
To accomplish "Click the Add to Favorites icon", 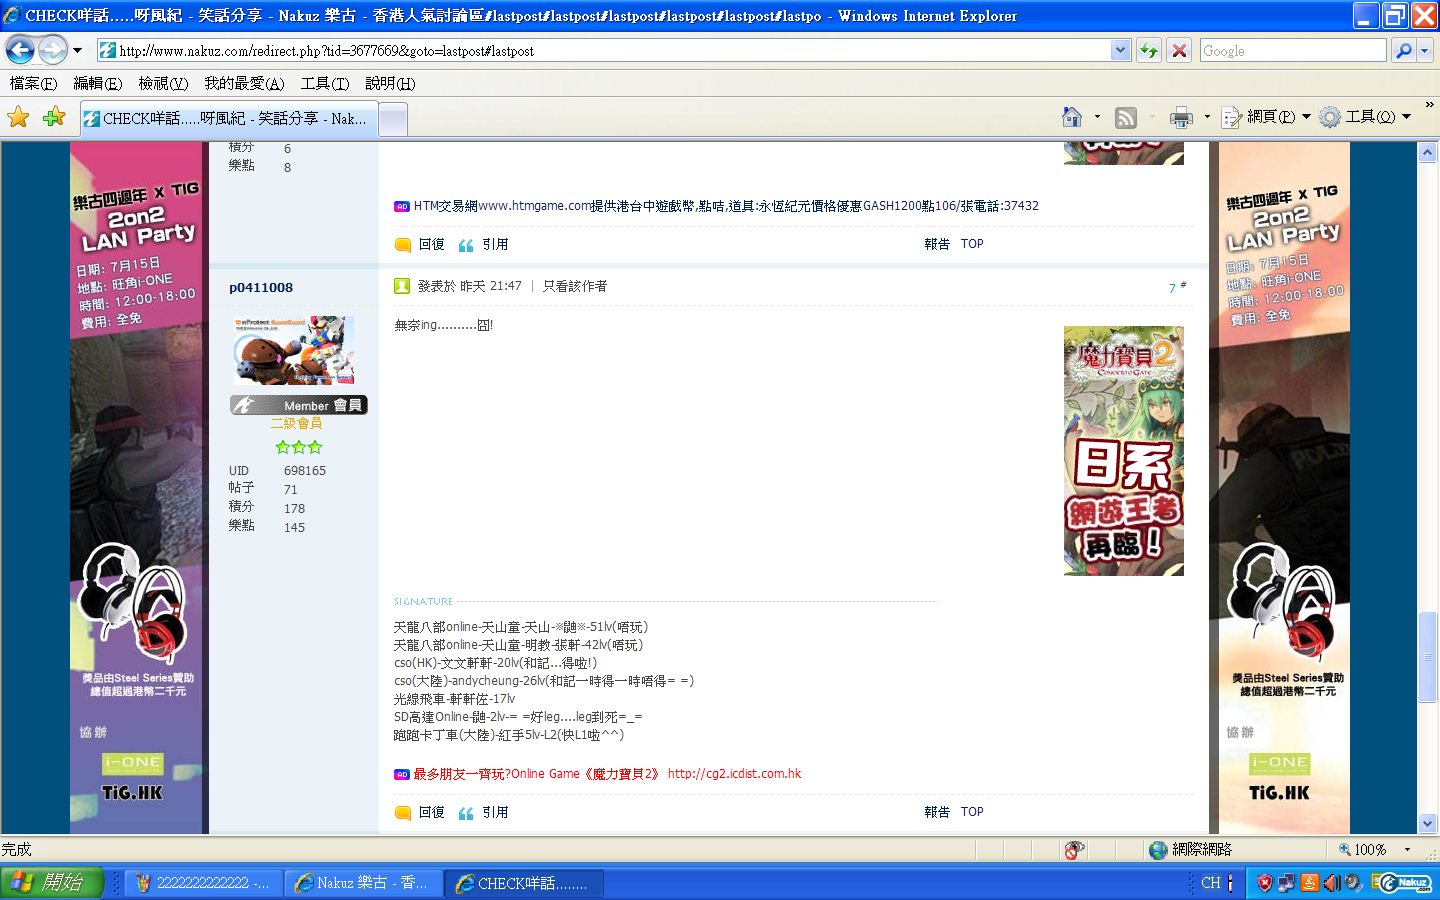I will tap(53, 118).
